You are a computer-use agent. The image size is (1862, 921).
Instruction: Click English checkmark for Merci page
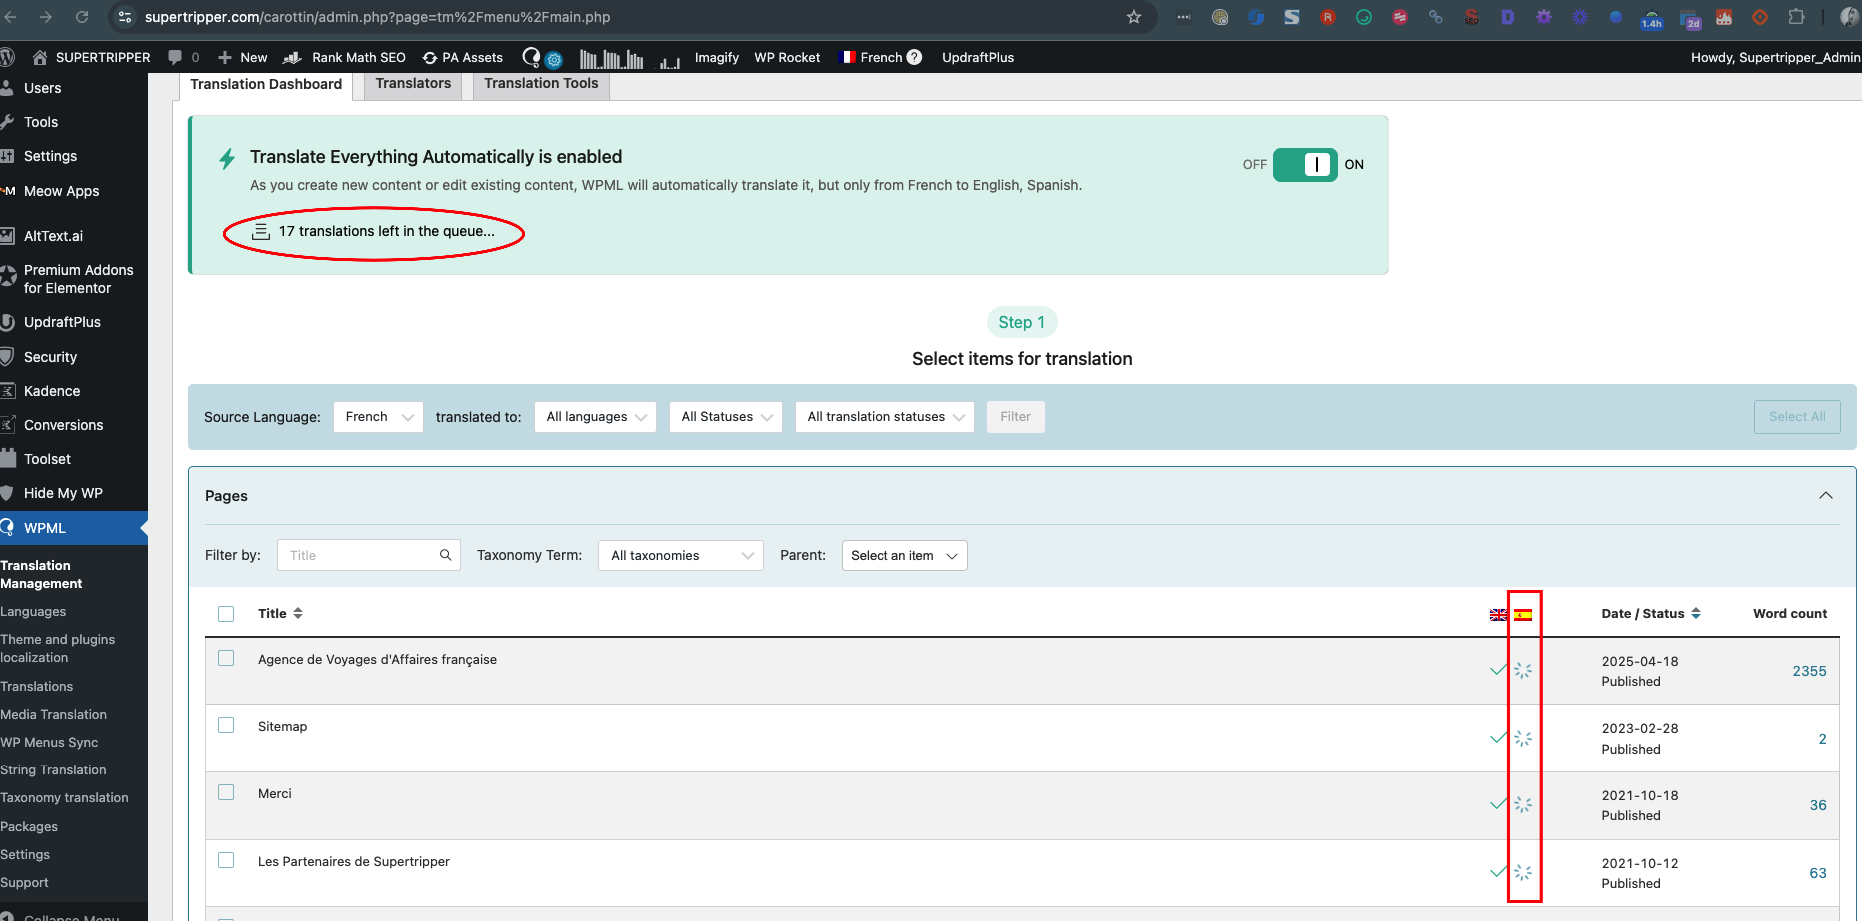tap(1498, 804)
